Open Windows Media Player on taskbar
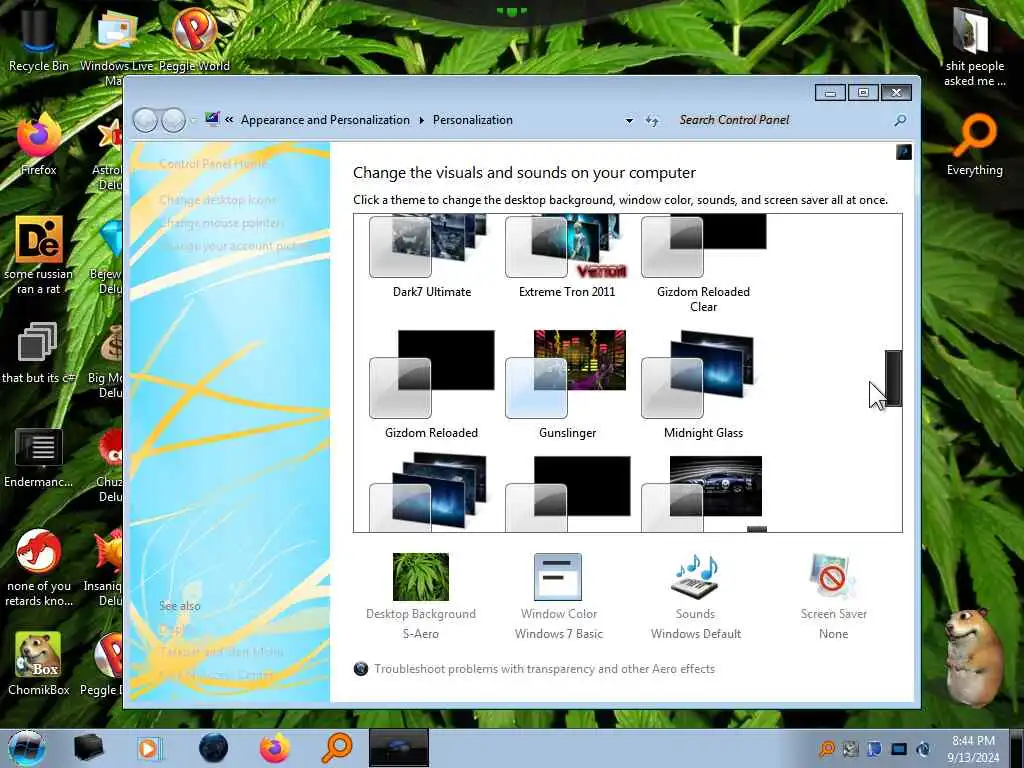The width and height of the screenshot is (1024, 768). tap(149, 748)
